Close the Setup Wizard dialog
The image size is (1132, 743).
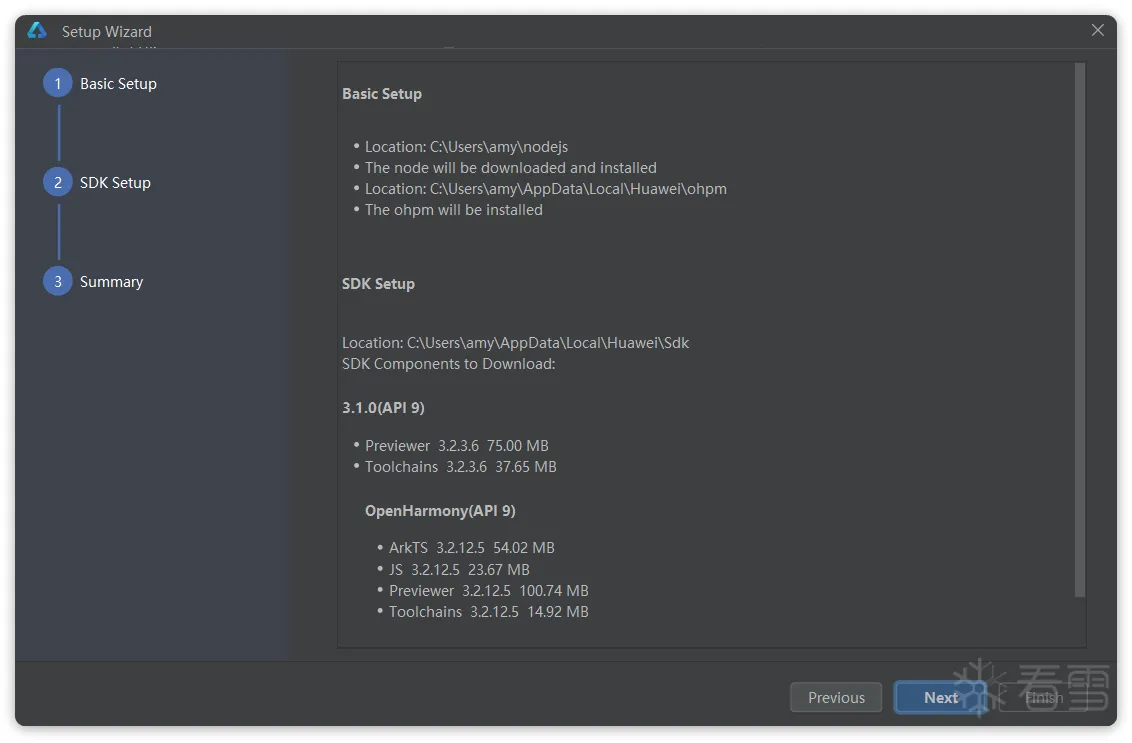(x=1097, y=31)
